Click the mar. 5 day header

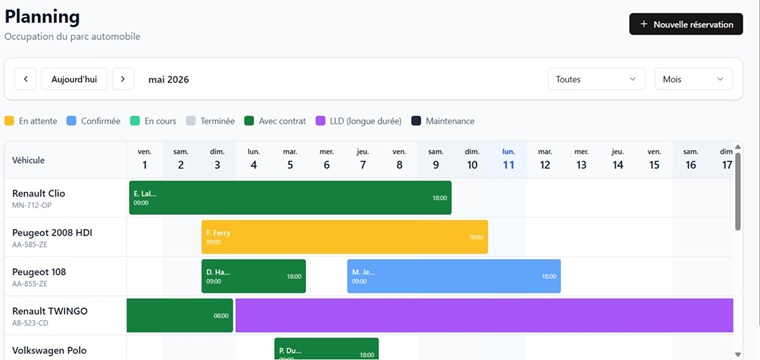click(x=290, y=159)
